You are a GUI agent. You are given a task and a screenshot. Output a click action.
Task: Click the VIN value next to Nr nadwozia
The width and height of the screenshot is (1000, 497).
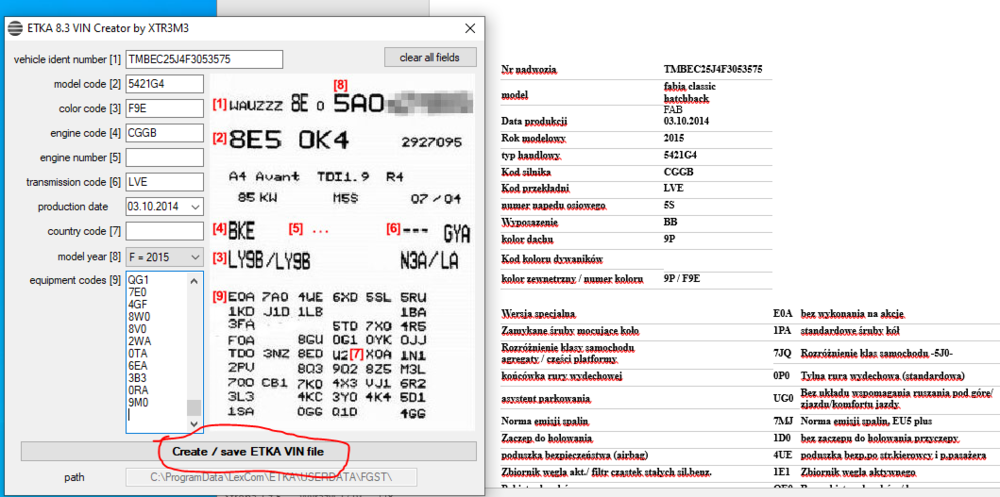click(x=713, y=70)
